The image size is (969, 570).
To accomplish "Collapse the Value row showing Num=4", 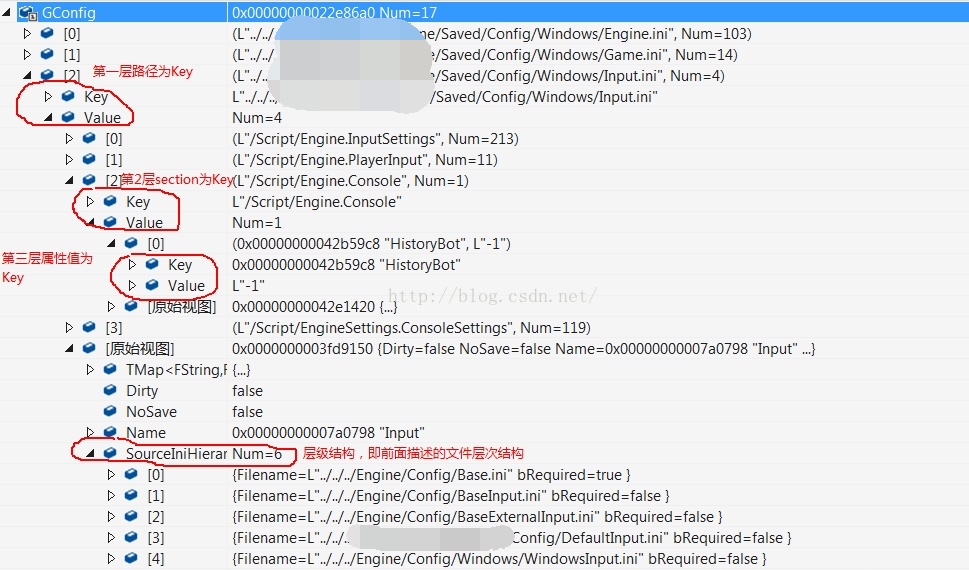I will [x=48, y=117].
